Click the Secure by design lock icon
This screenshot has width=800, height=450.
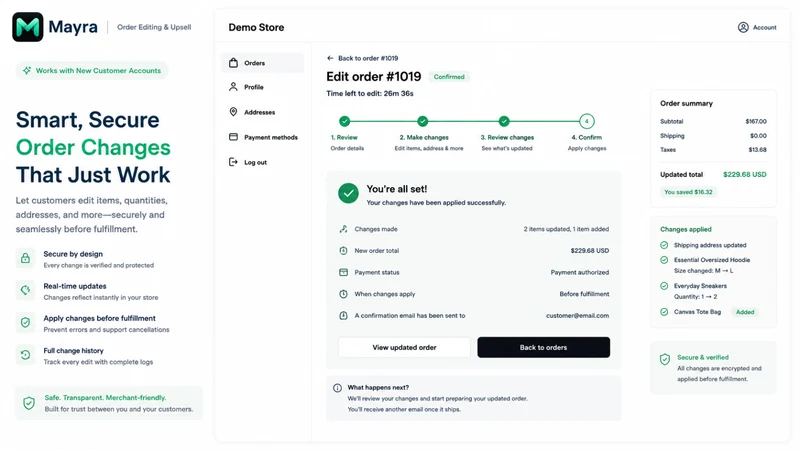[26, 259]
